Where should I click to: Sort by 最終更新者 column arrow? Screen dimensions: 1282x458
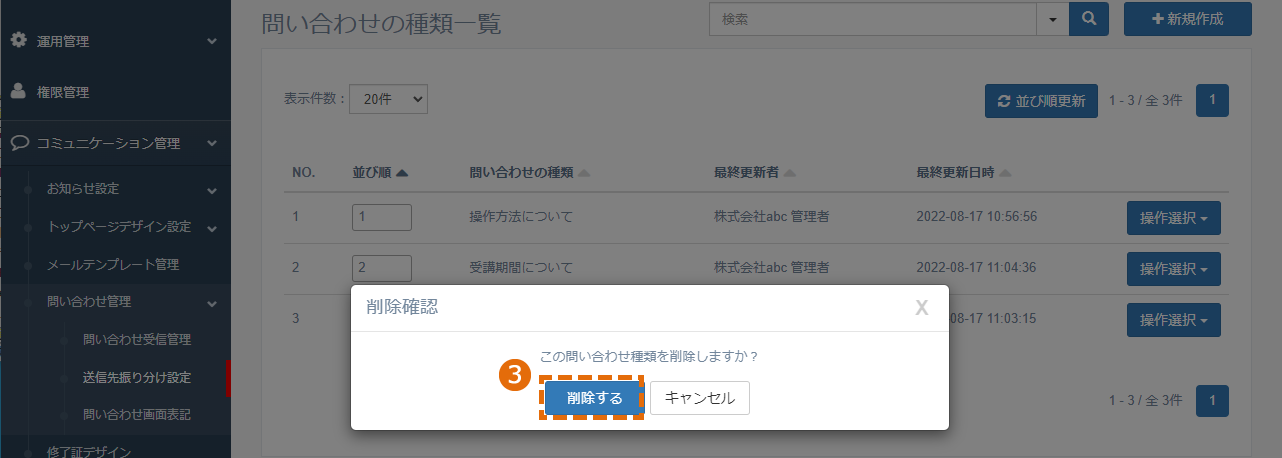click(x=790, y=173)
